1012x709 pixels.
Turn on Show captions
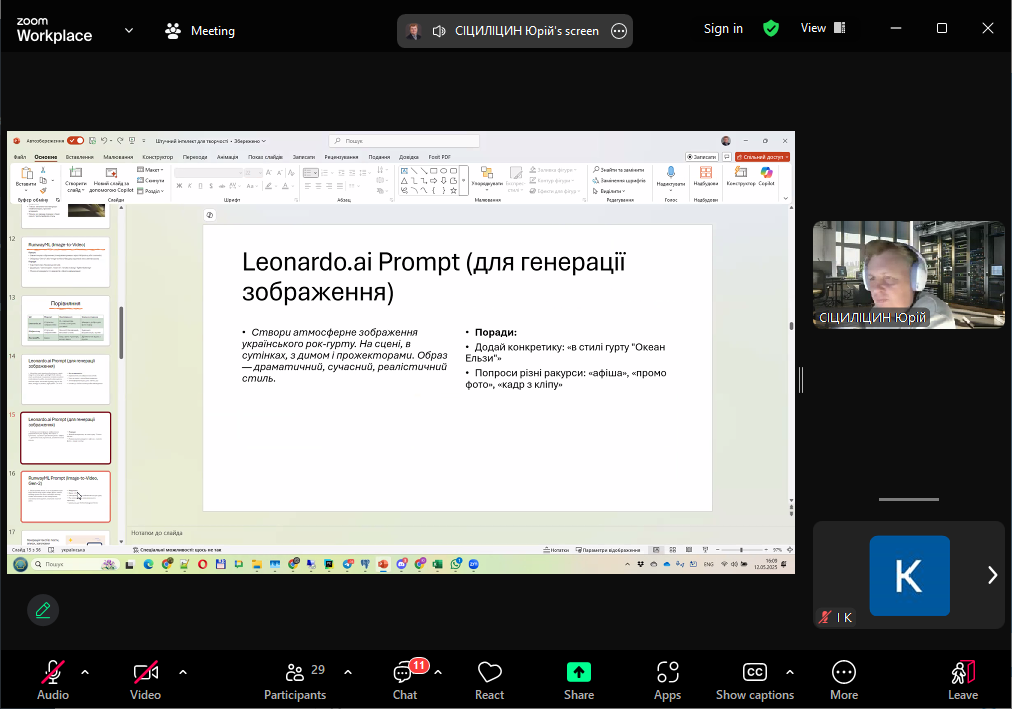(x=754, y=680)
